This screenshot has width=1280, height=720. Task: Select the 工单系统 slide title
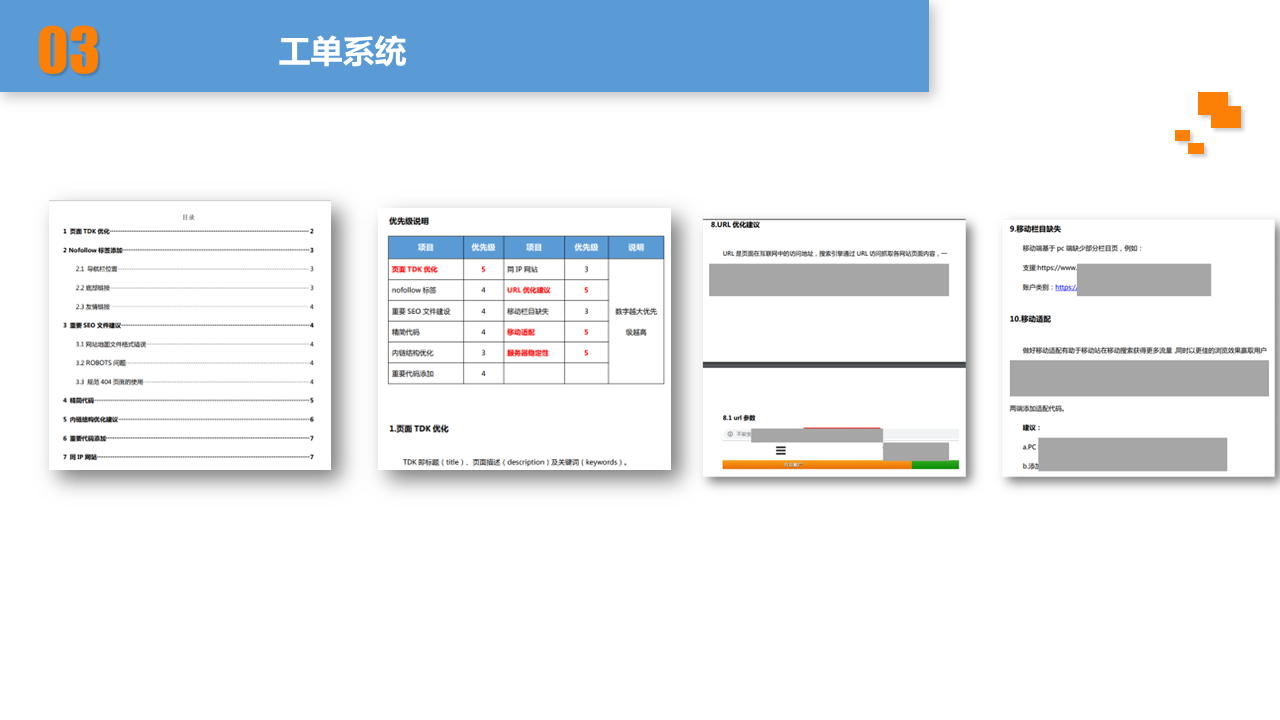click(342, 52)
